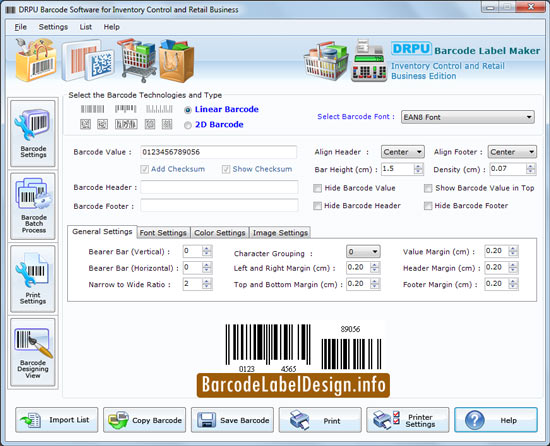The width and height of the screenshot is (550, 446).
Task: Click the Help button at bottom
Action: click(496, 420)
